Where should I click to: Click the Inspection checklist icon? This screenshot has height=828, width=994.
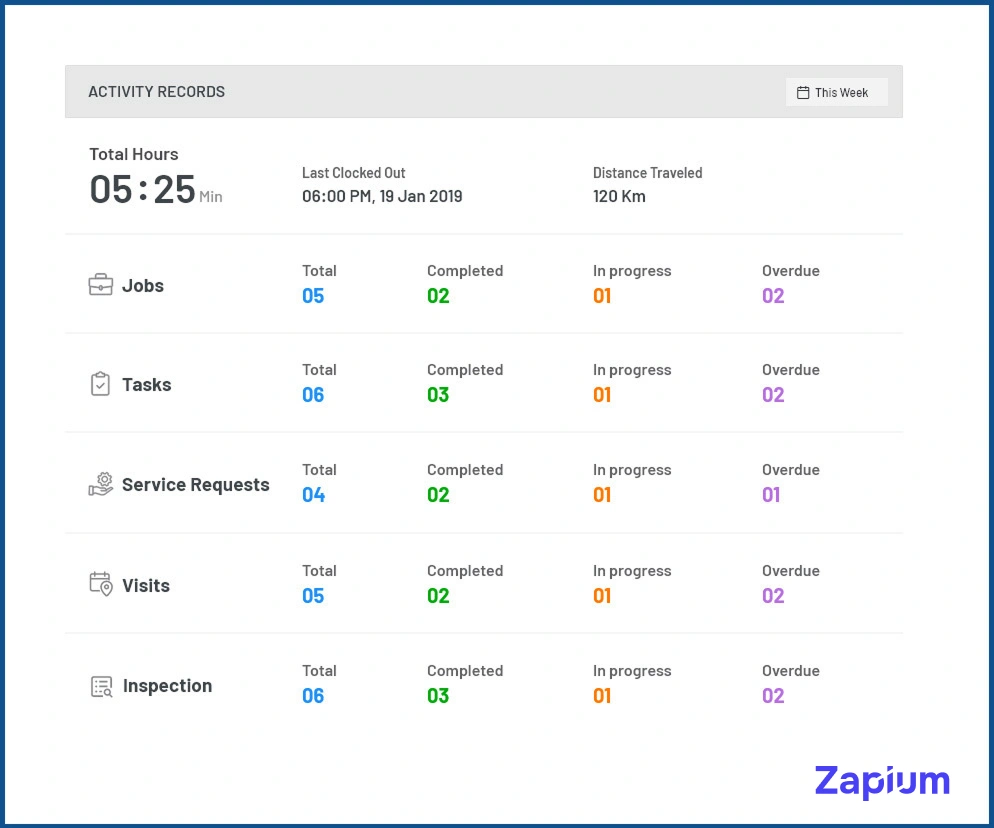pyautogui.click(x=101, y=686)
